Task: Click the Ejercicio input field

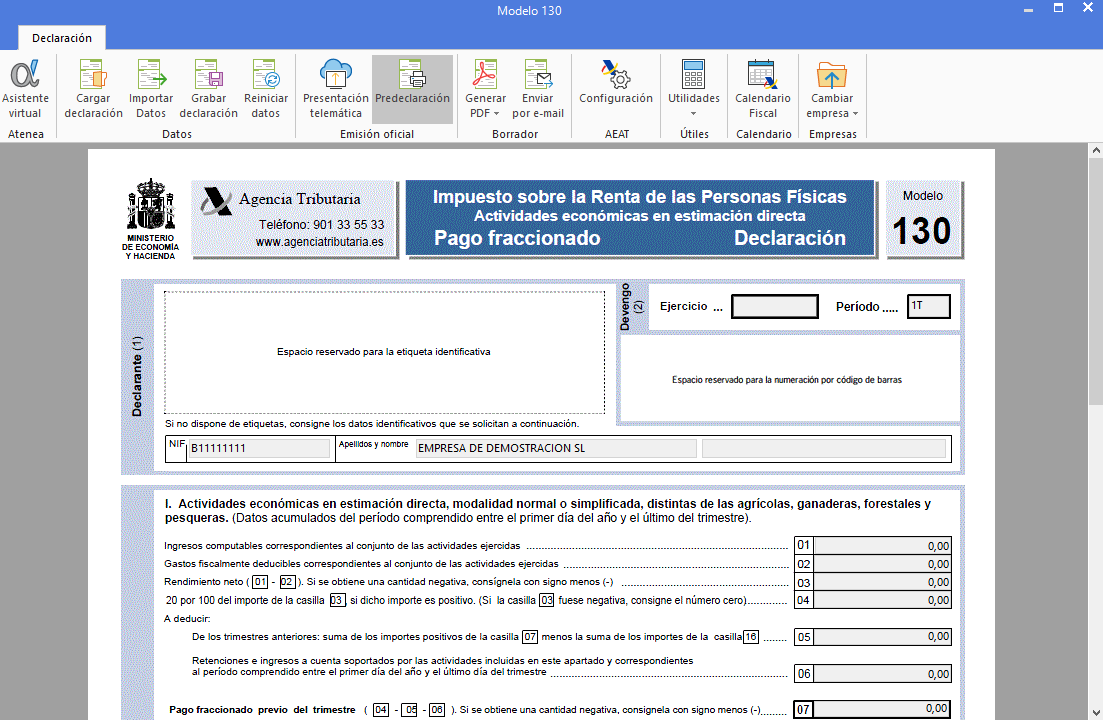Action: [x=774, y=306]
